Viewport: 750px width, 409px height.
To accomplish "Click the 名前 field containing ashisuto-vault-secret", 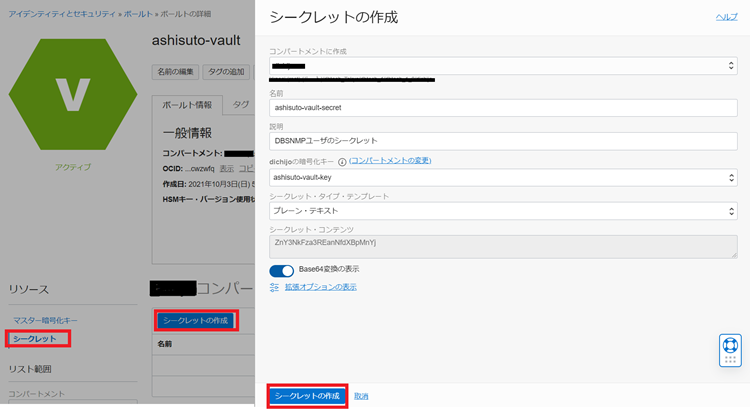I will 503,108.
